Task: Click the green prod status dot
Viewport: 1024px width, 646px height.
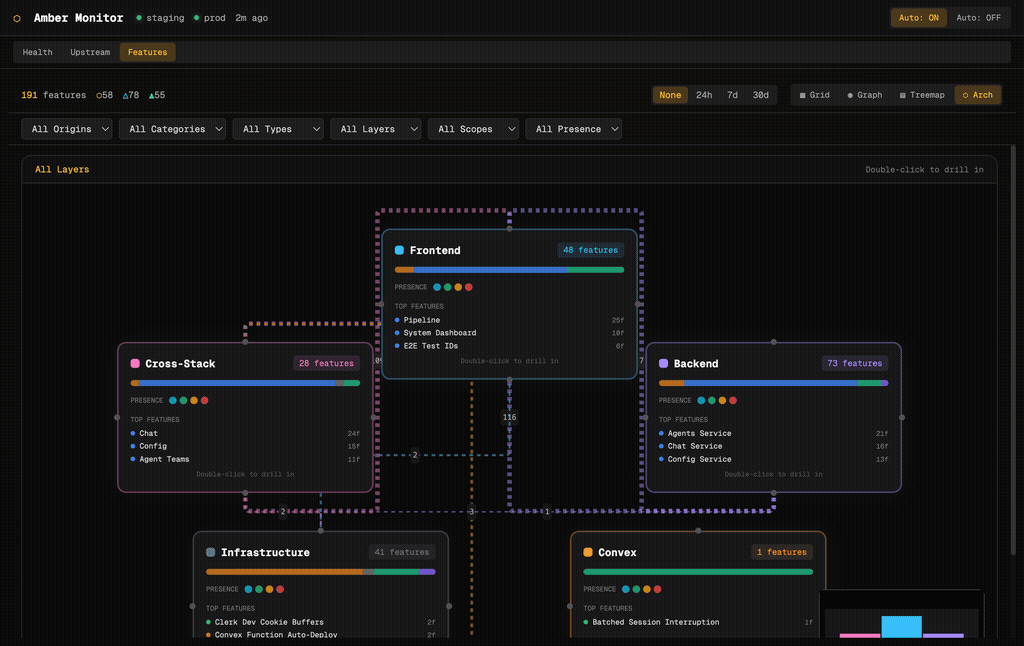Action: pos(196,18)
